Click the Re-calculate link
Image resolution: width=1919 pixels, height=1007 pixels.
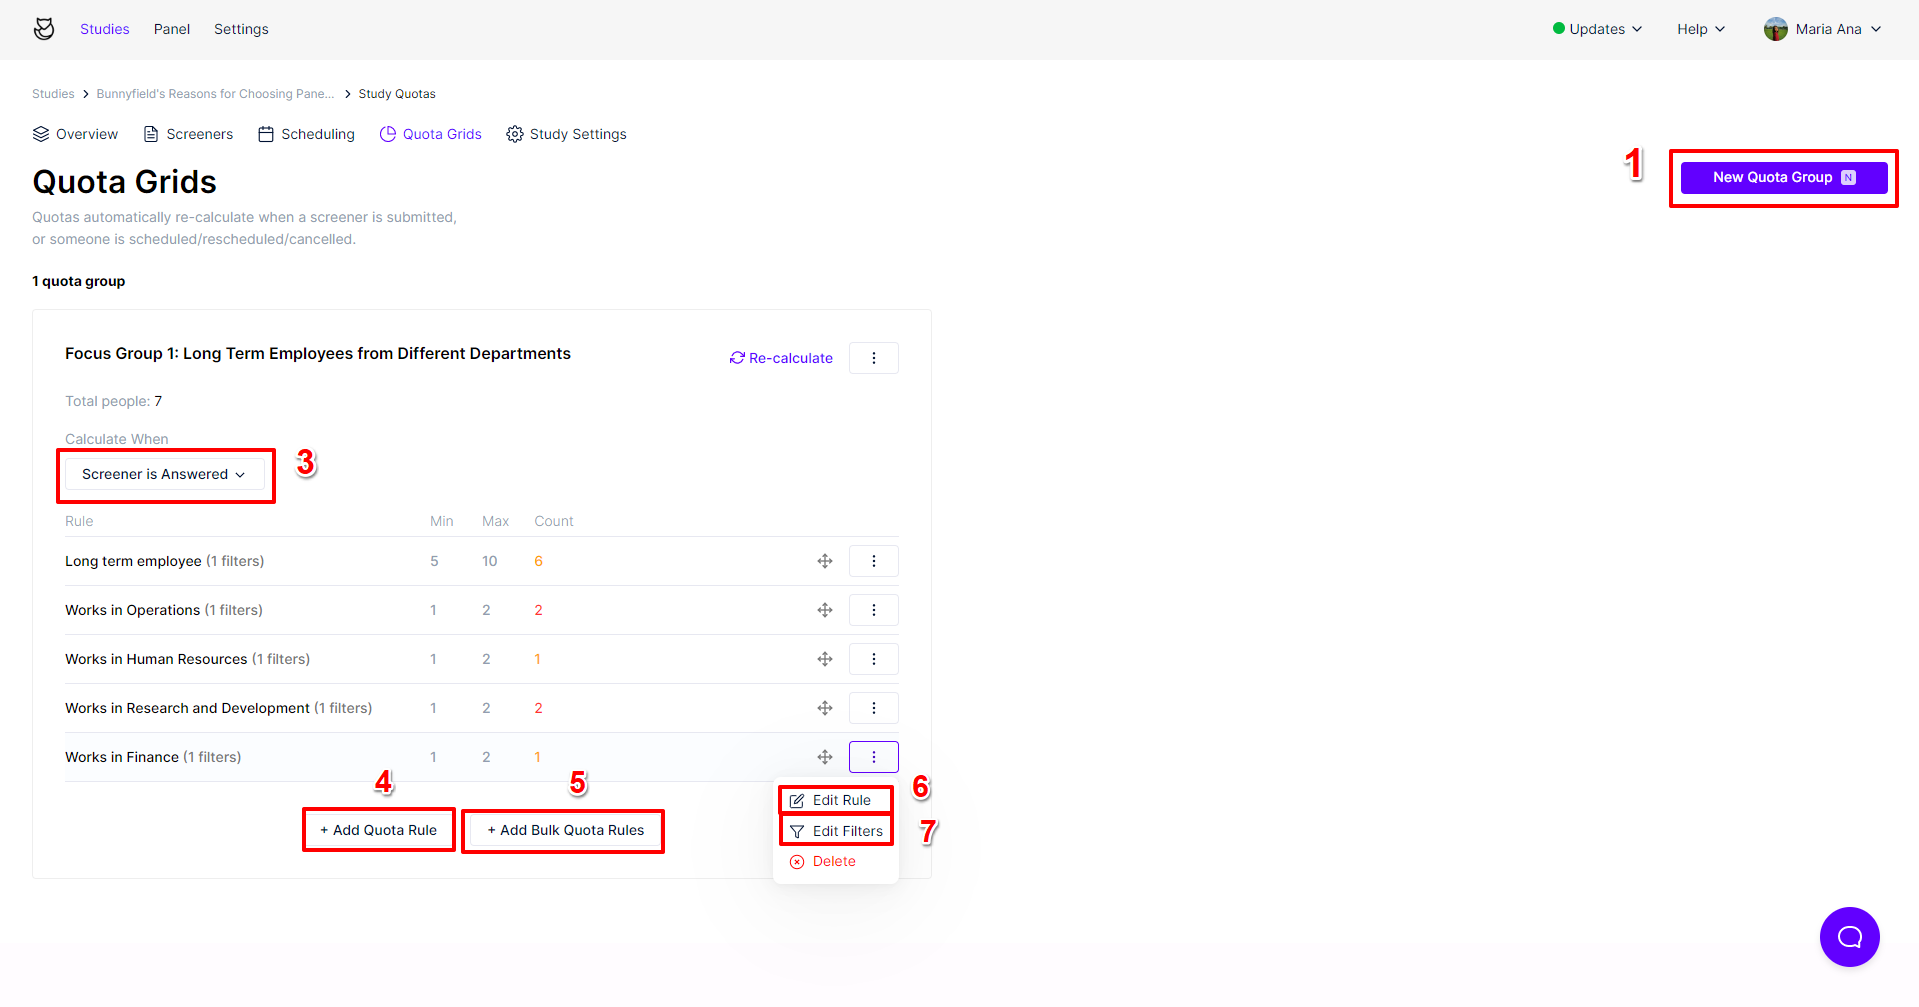tap(781, 358)
